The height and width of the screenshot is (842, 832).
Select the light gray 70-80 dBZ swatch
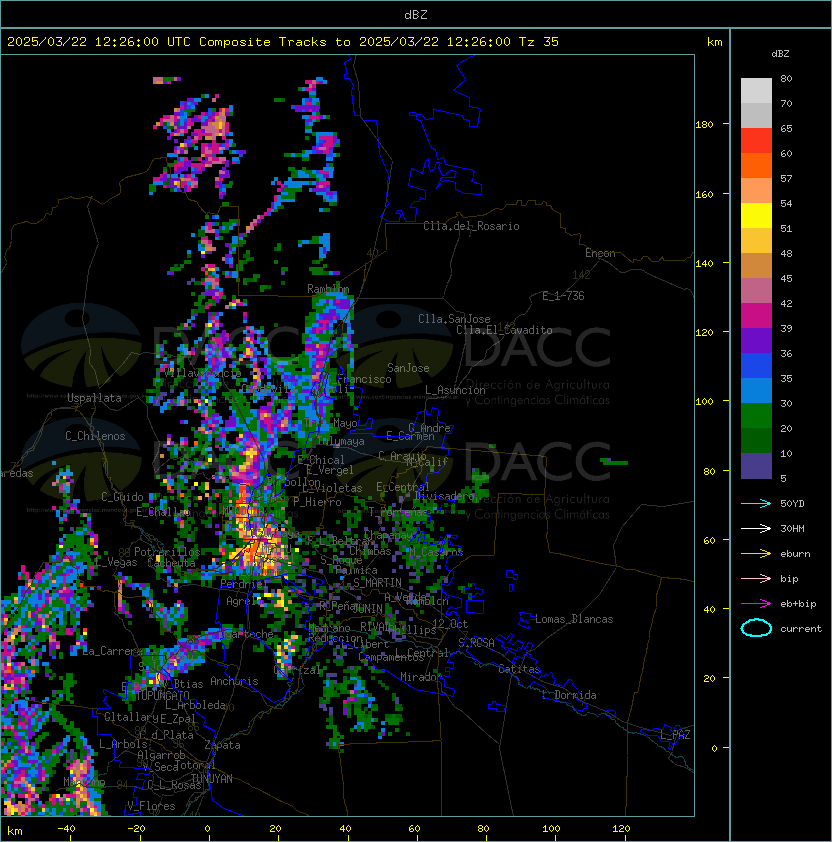[756, 91]
